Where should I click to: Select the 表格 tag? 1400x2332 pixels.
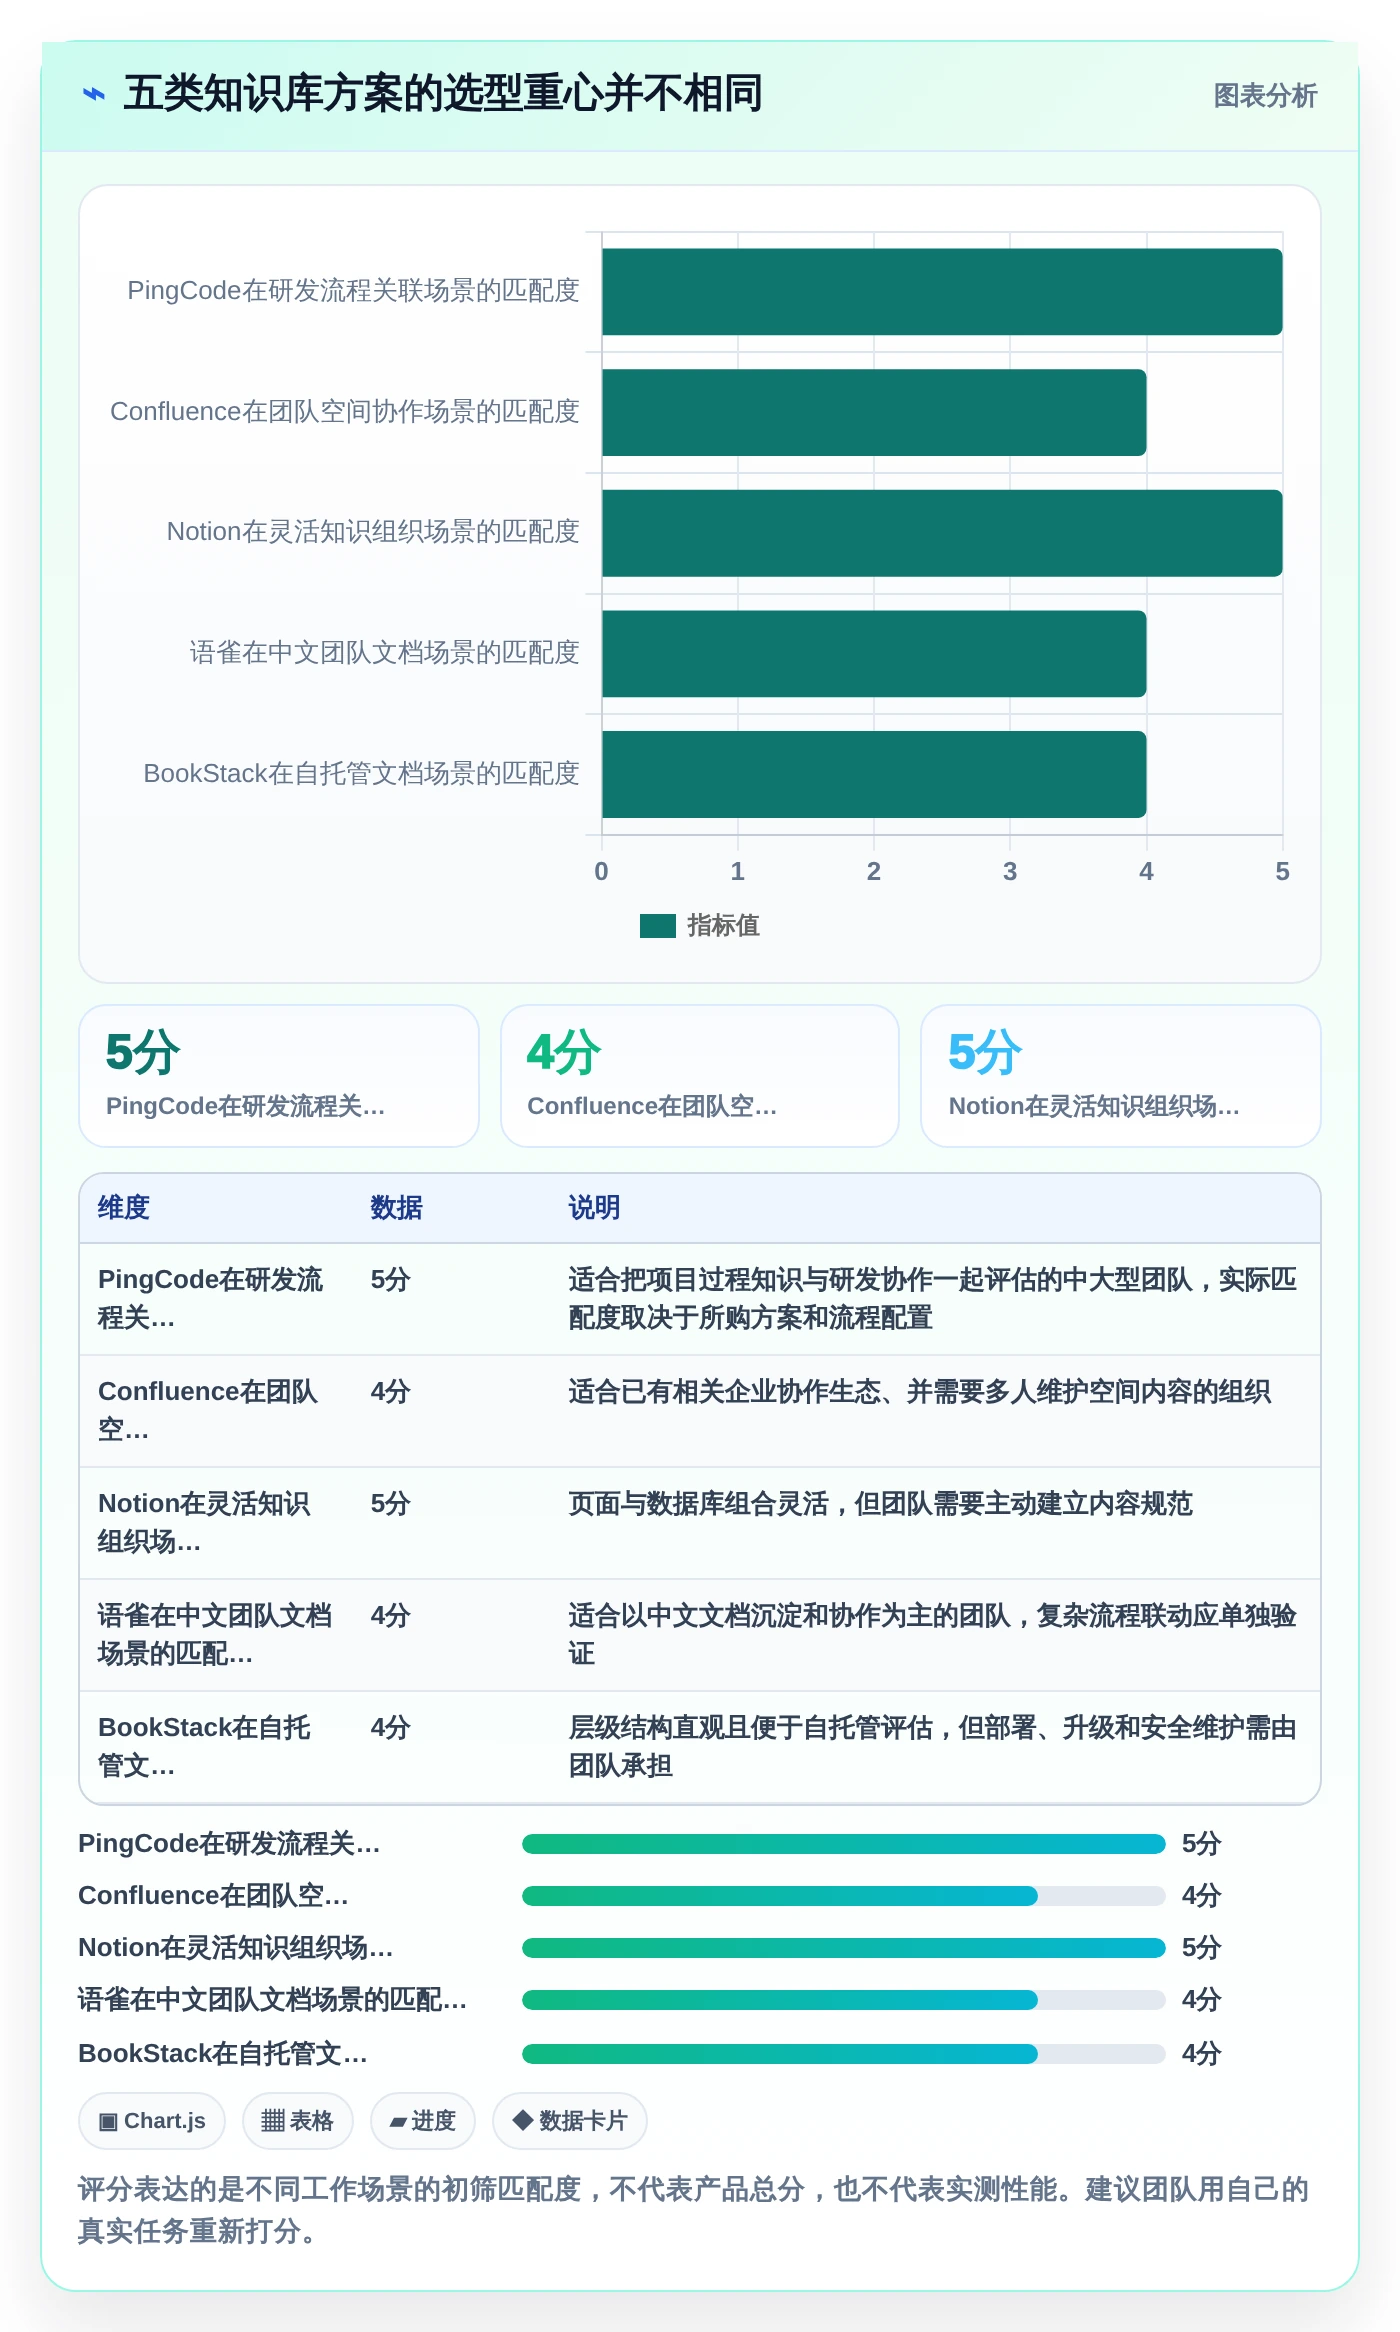pyautogui.click(x=298, y=2121)
